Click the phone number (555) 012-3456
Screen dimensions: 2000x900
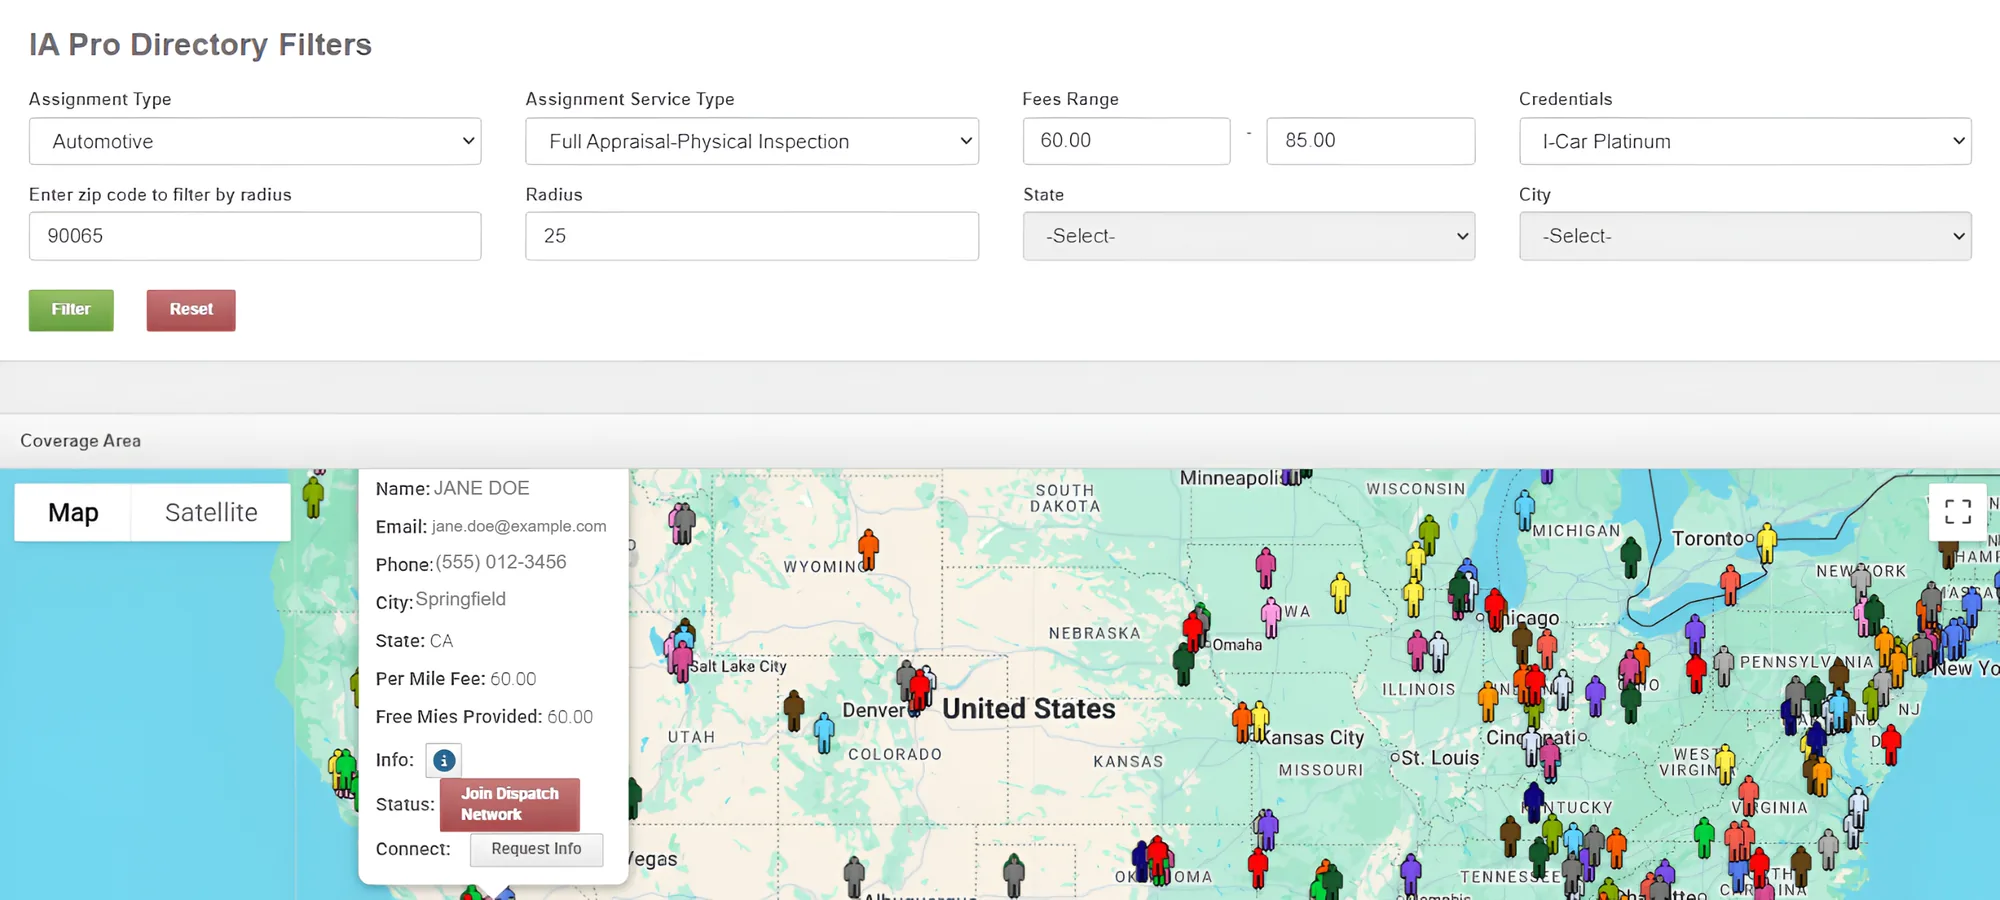pos(501,562)
